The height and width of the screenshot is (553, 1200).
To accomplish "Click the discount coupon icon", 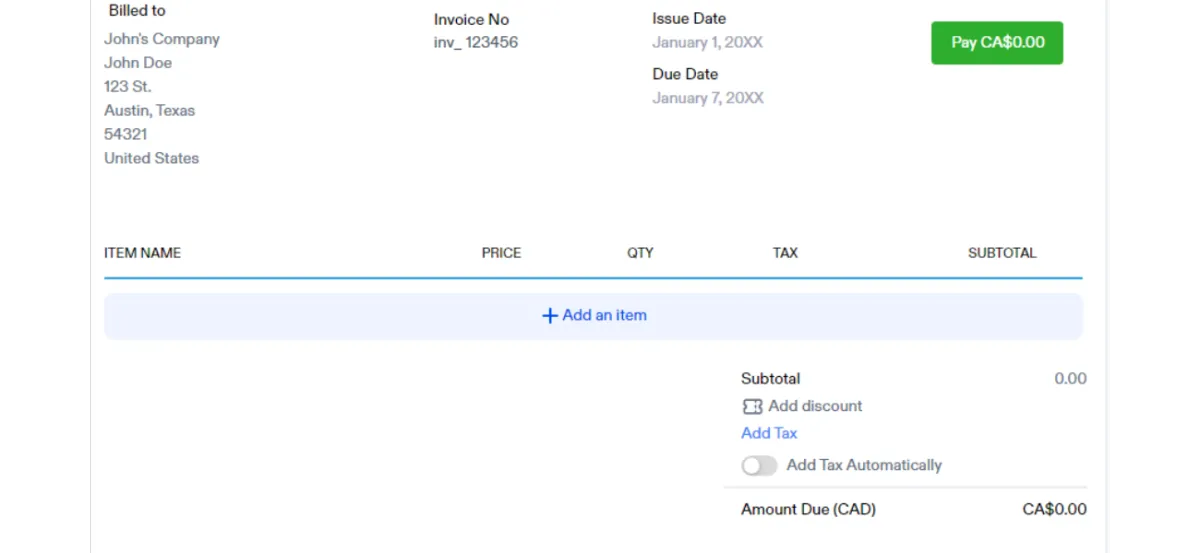I will (x=752, y=407).
